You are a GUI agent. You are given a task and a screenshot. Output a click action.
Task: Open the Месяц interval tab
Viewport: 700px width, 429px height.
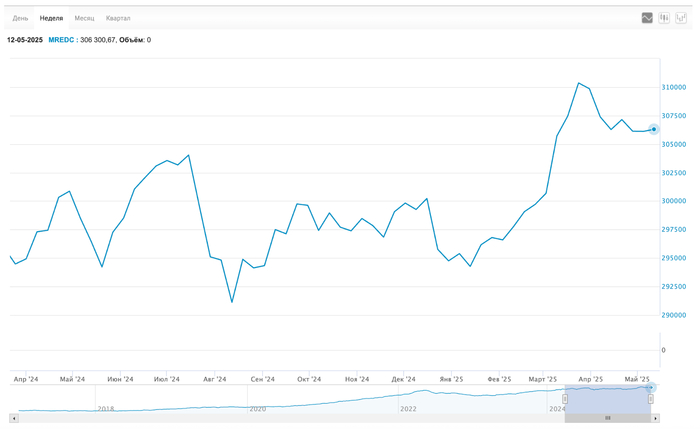[84, 18]
